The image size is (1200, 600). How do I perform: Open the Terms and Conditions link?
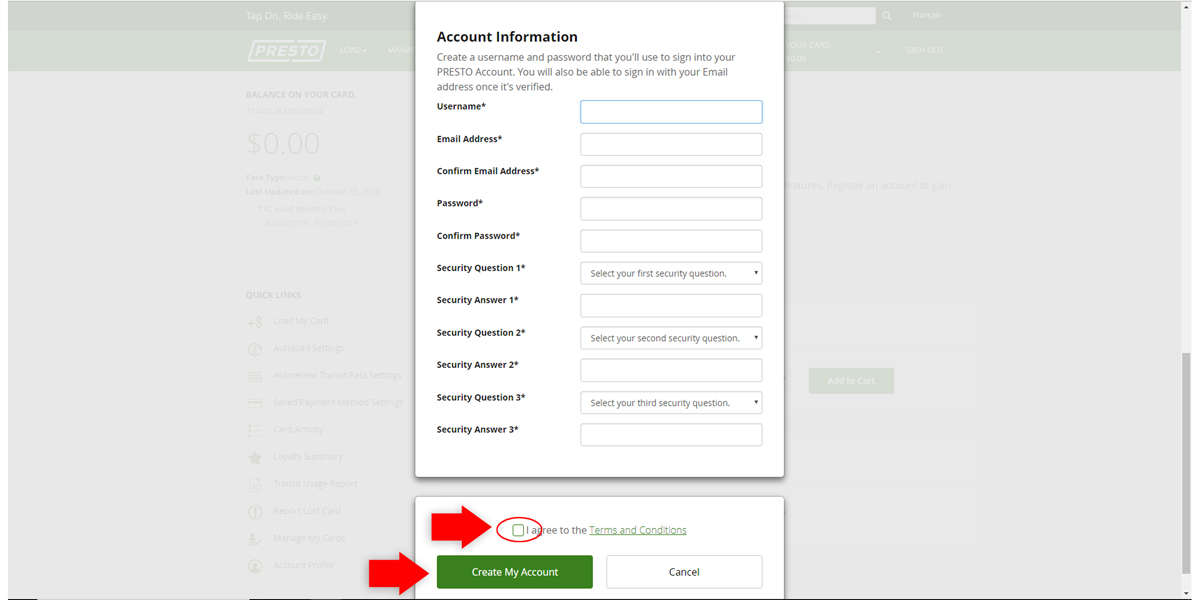point(638,530)
